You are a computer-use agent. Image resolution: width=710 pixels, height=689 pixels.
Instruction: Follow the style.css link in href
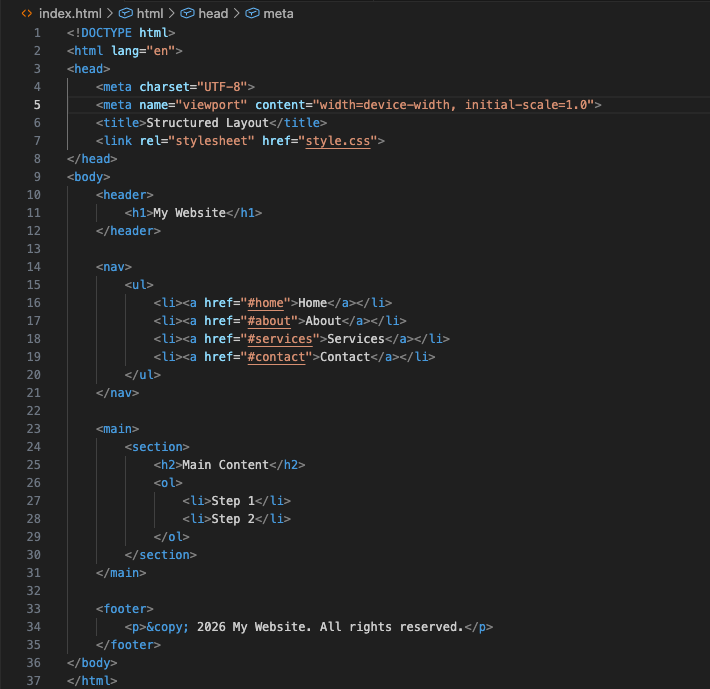(x=338, y=141)
